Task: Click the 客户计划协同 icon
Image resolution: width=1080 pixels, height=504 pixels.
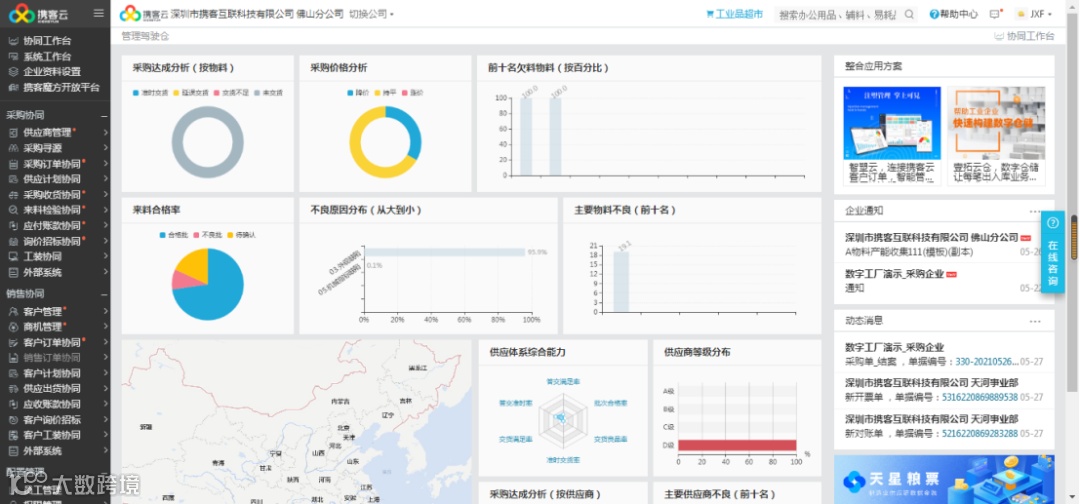Action: pyautogui.click(x=13, y=373)
